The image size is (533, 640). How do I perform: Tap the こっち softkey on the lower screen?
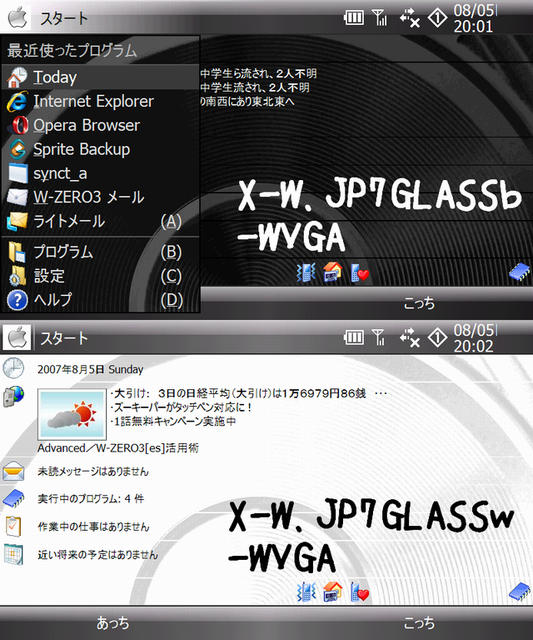pyautogui.click(x=419, y=623)
